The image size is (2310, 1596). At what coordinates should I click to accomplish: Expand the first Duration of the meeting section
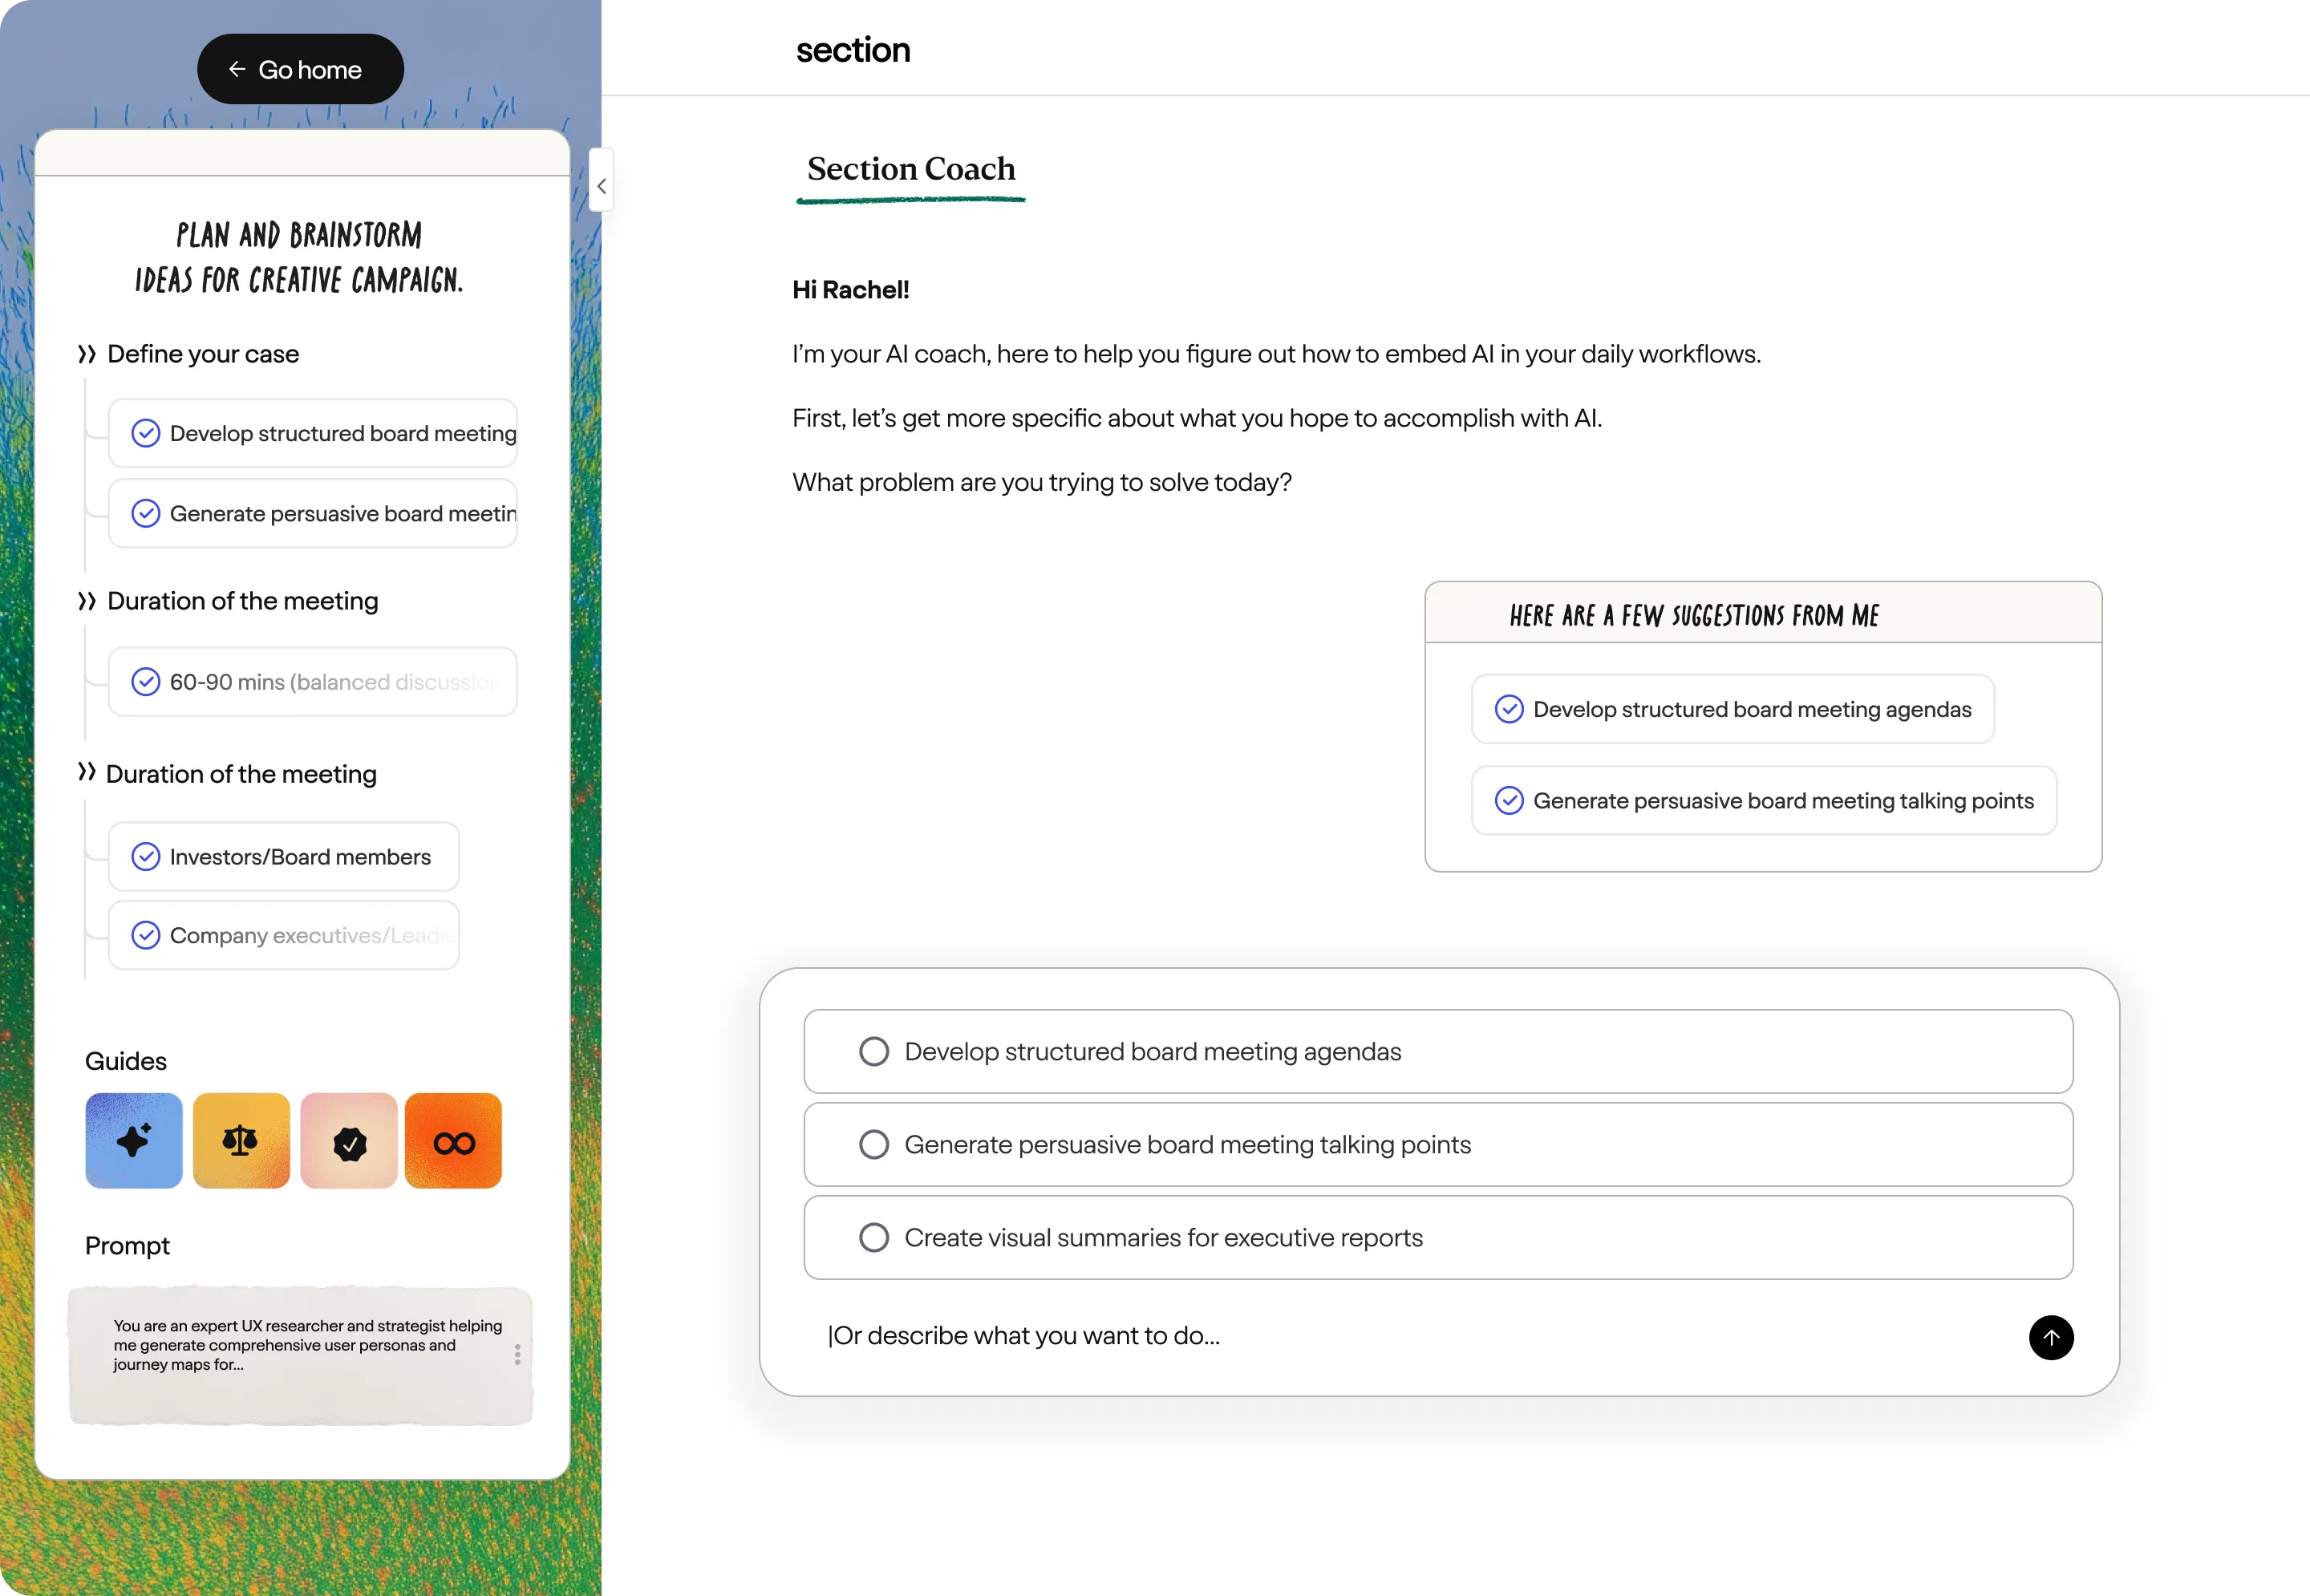pyautogui.click(x=87, y=601)
